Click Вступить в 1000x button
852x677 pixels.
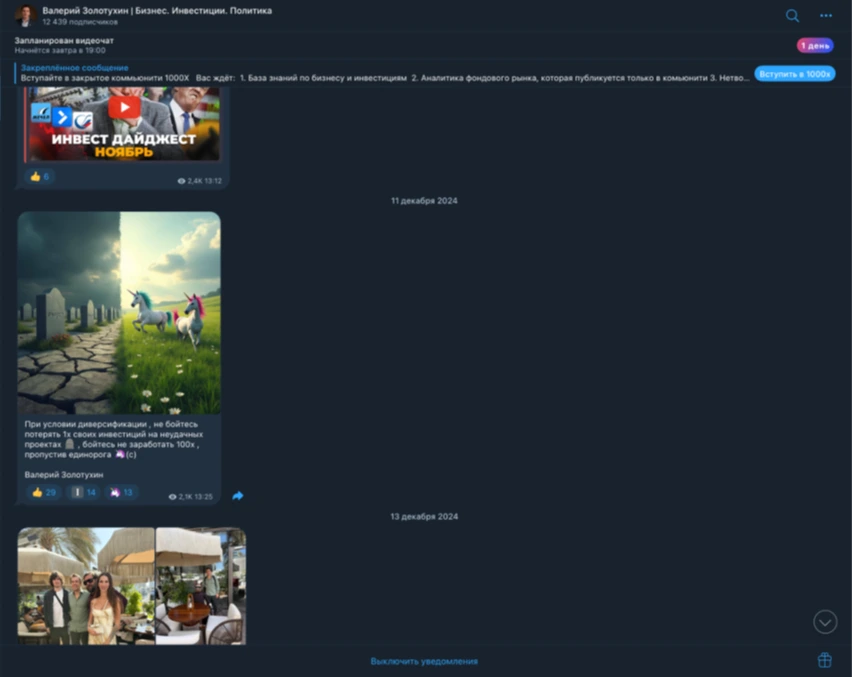(794, 74)
